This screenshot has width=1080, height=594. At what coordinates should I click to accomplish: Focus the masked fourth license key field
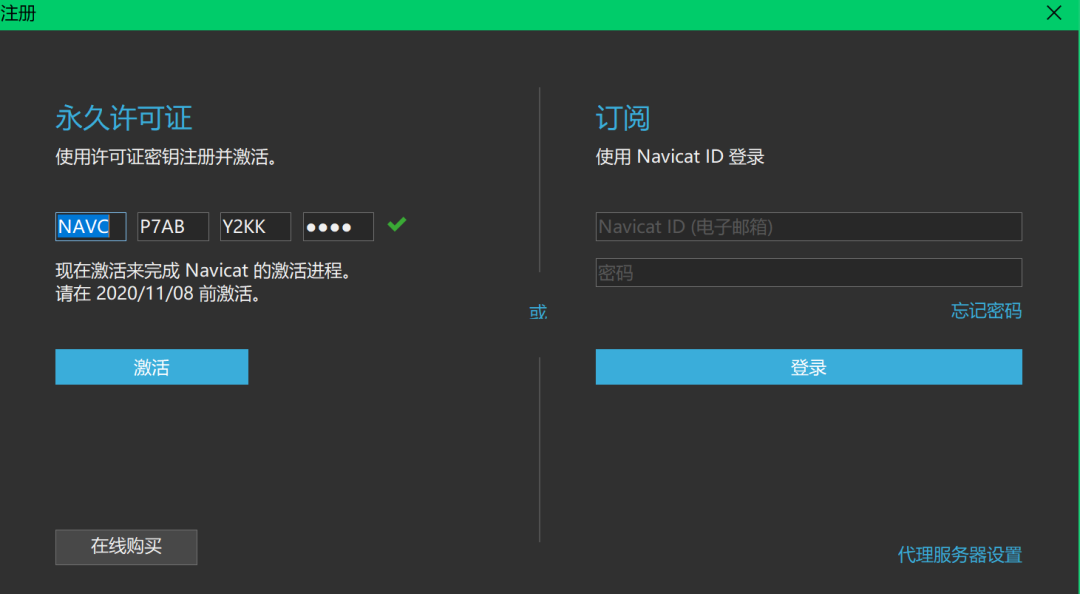tap(338, 227)
